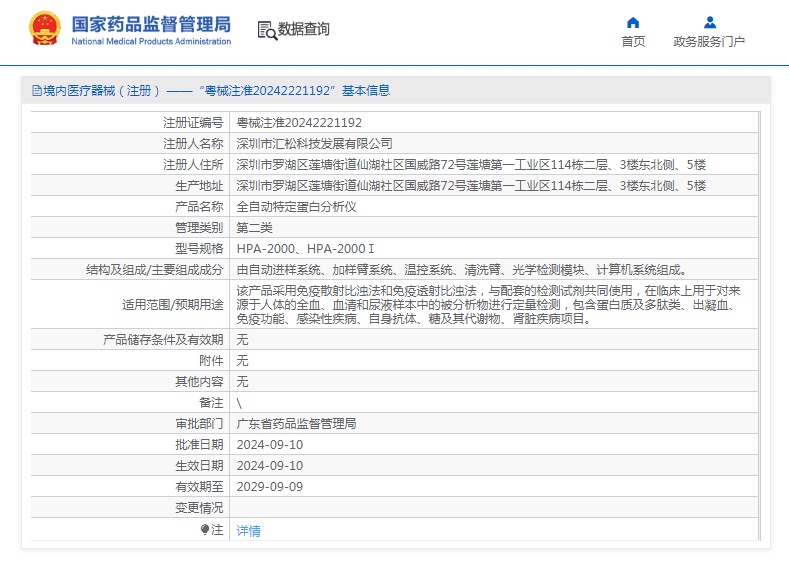The height and width of the screenshot is (564, 789).
Task: Click the national emblem logo
Action: click(x=45, y=29)
